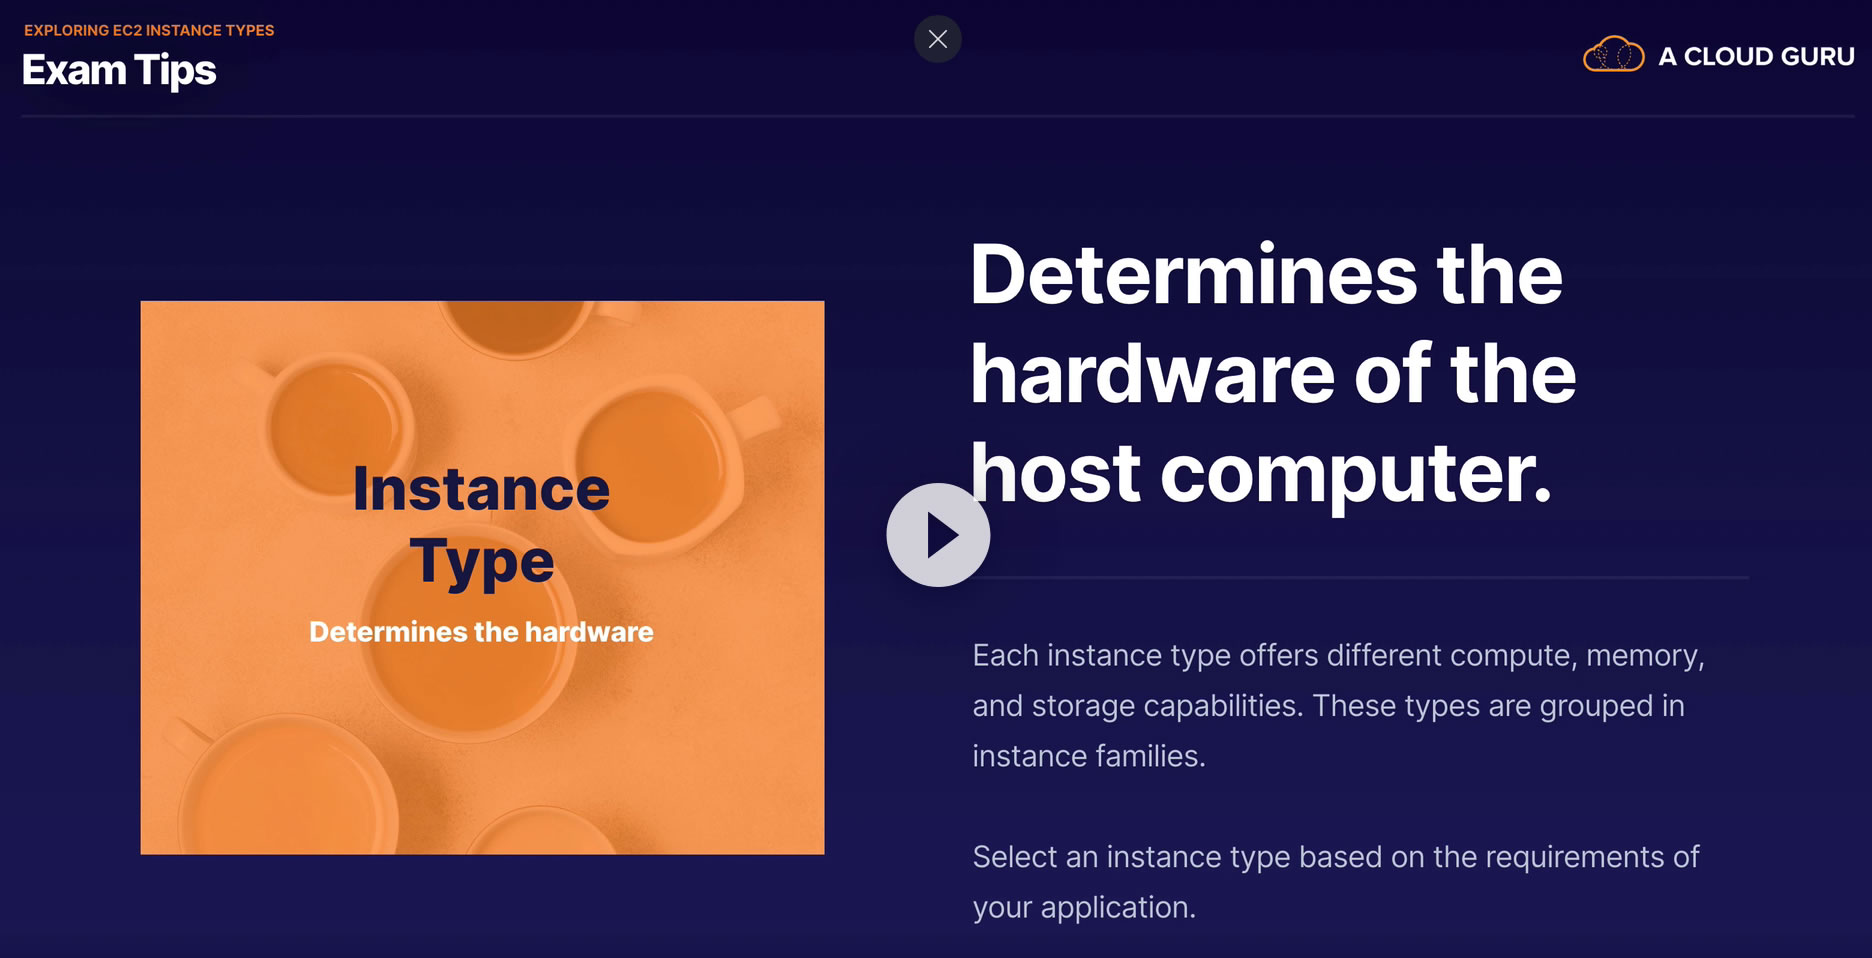
Task: Click the headline words host computer
Action: (x=1261, y=473)
